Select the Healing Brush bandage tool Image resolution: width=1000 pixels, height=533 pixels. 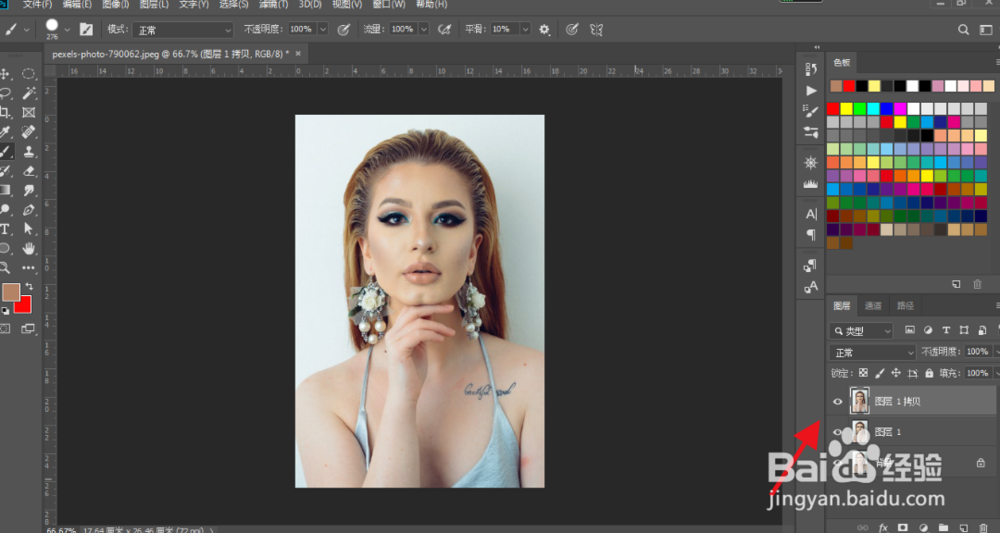29,132
